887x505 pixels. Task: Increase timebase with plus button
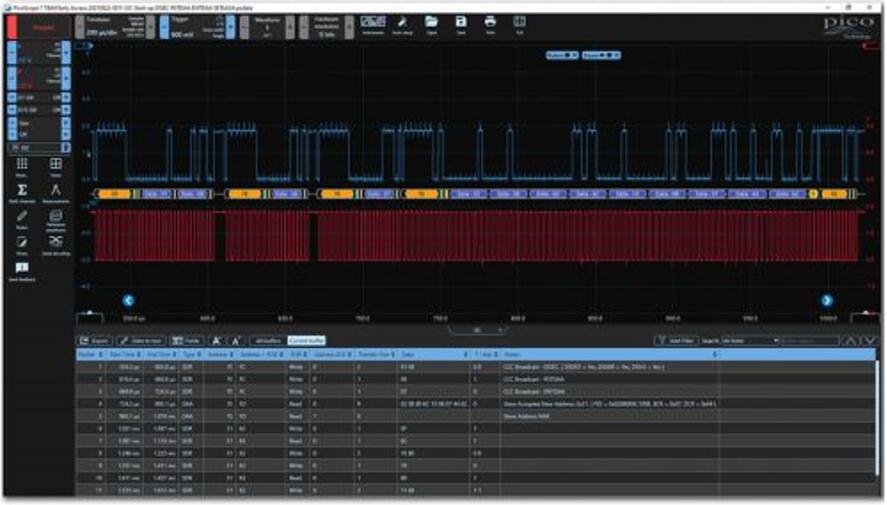pos(150,27)
